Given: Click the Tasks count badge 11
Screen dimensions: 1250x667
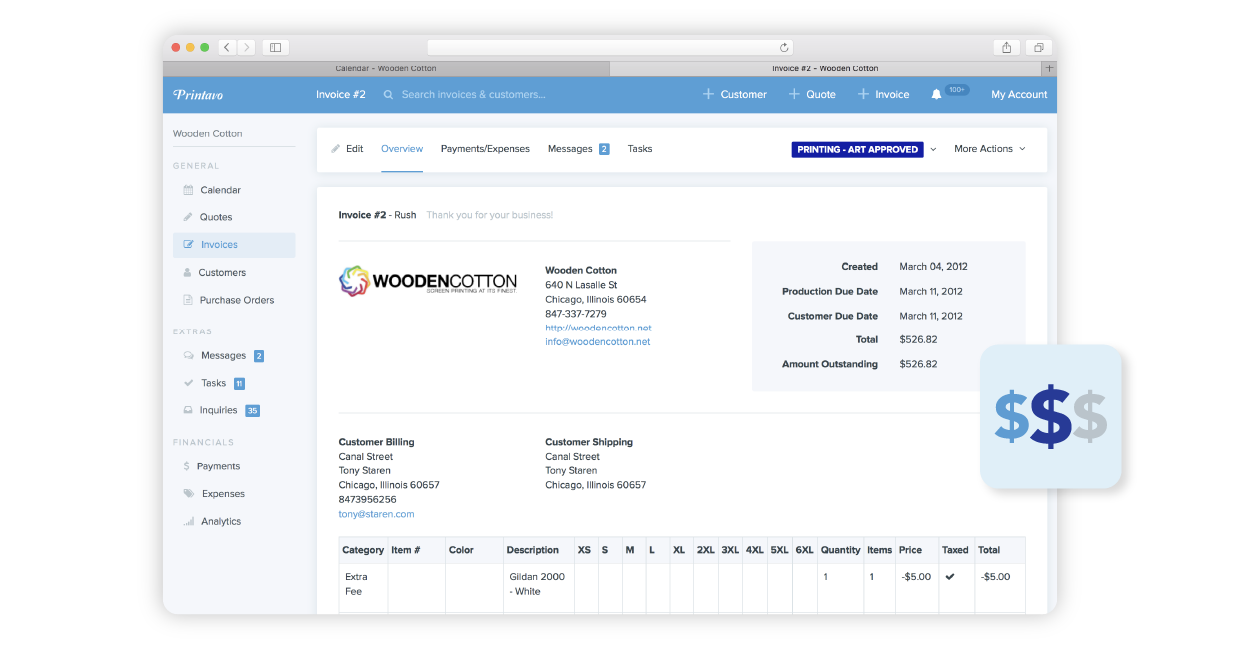Looking at the screenshot, I should (x=239, y=383).
